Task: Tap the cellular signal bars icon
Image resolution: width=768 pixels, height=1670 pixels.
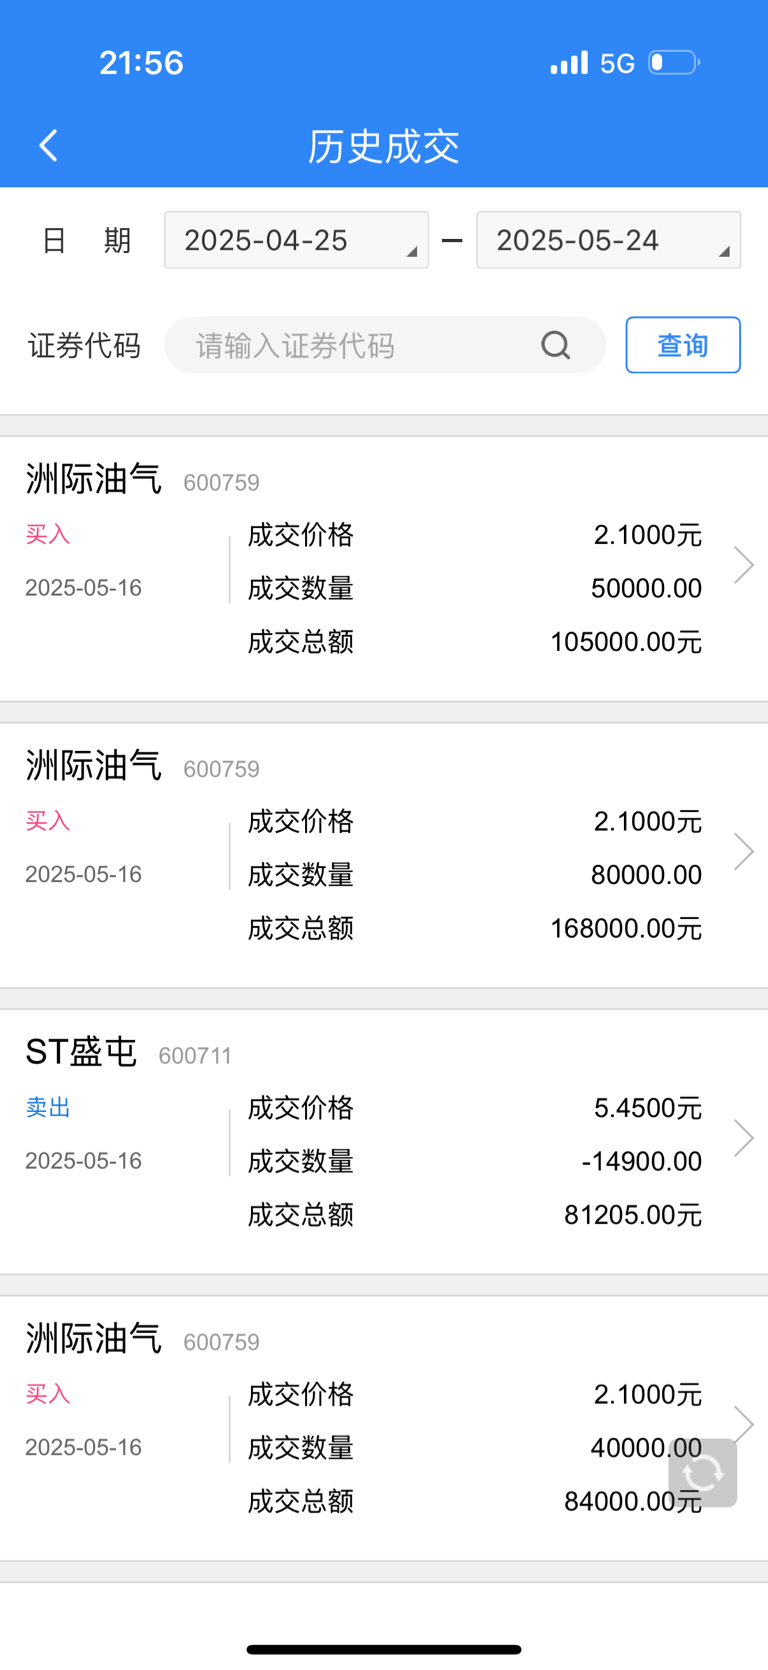Action: pyautogui.click(x=569, y=63)
